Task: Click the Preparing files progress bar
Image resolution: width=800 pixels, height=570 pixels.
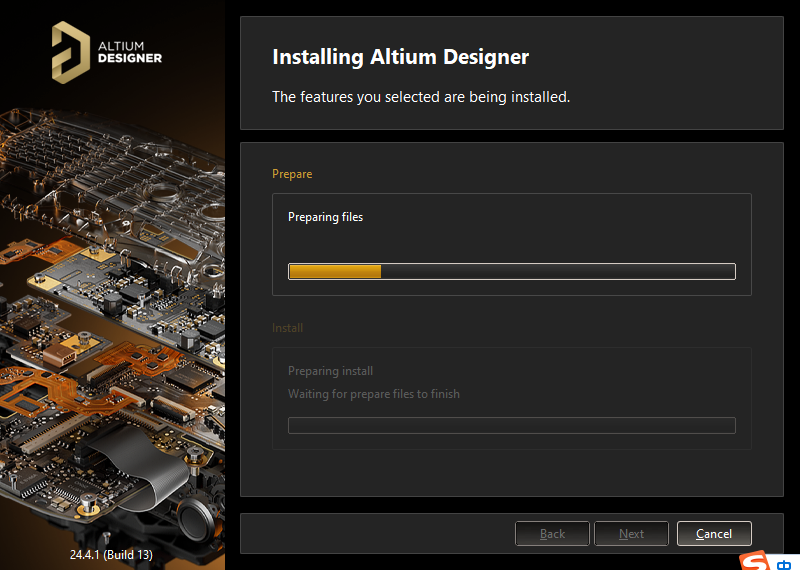Action: click(512, 271)
